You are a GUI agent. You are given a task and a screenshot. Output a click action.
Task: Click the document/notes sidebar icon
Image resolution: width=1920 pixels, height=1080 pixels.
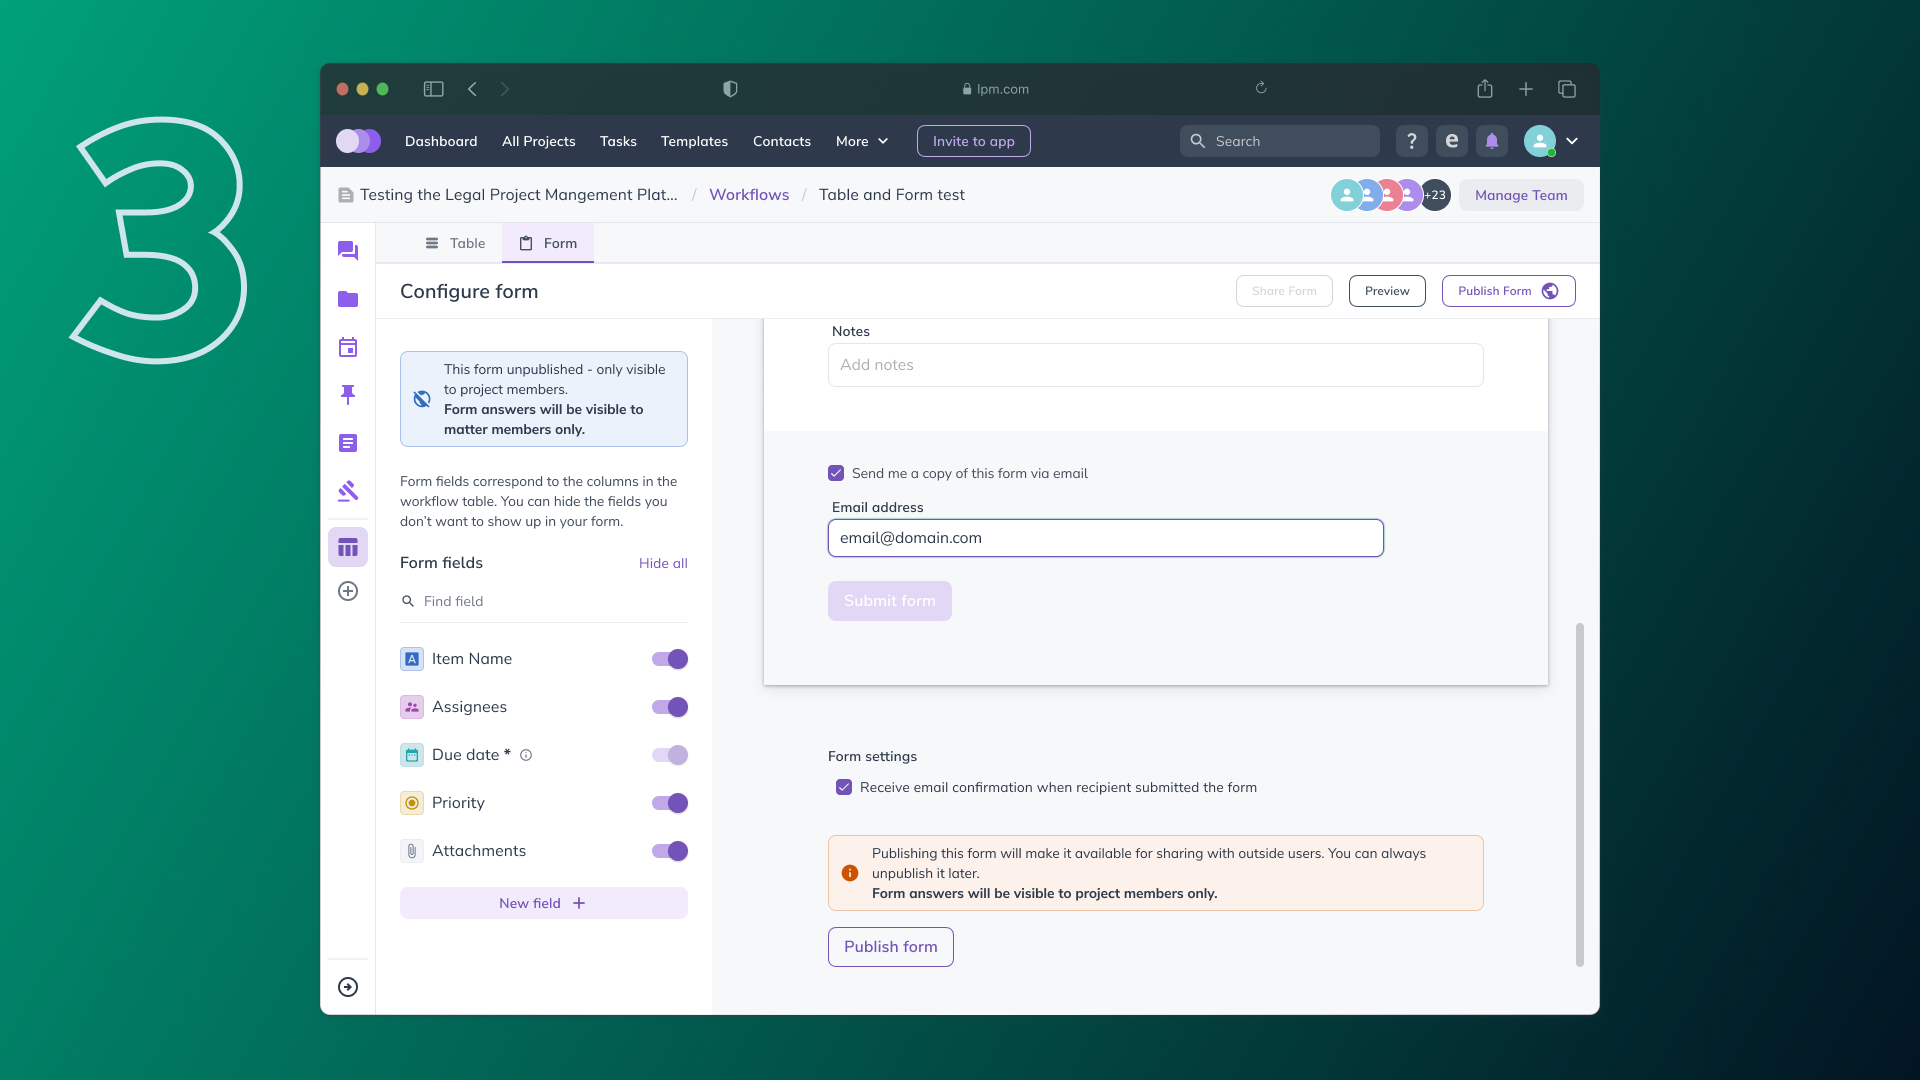(x=347, y=442)
